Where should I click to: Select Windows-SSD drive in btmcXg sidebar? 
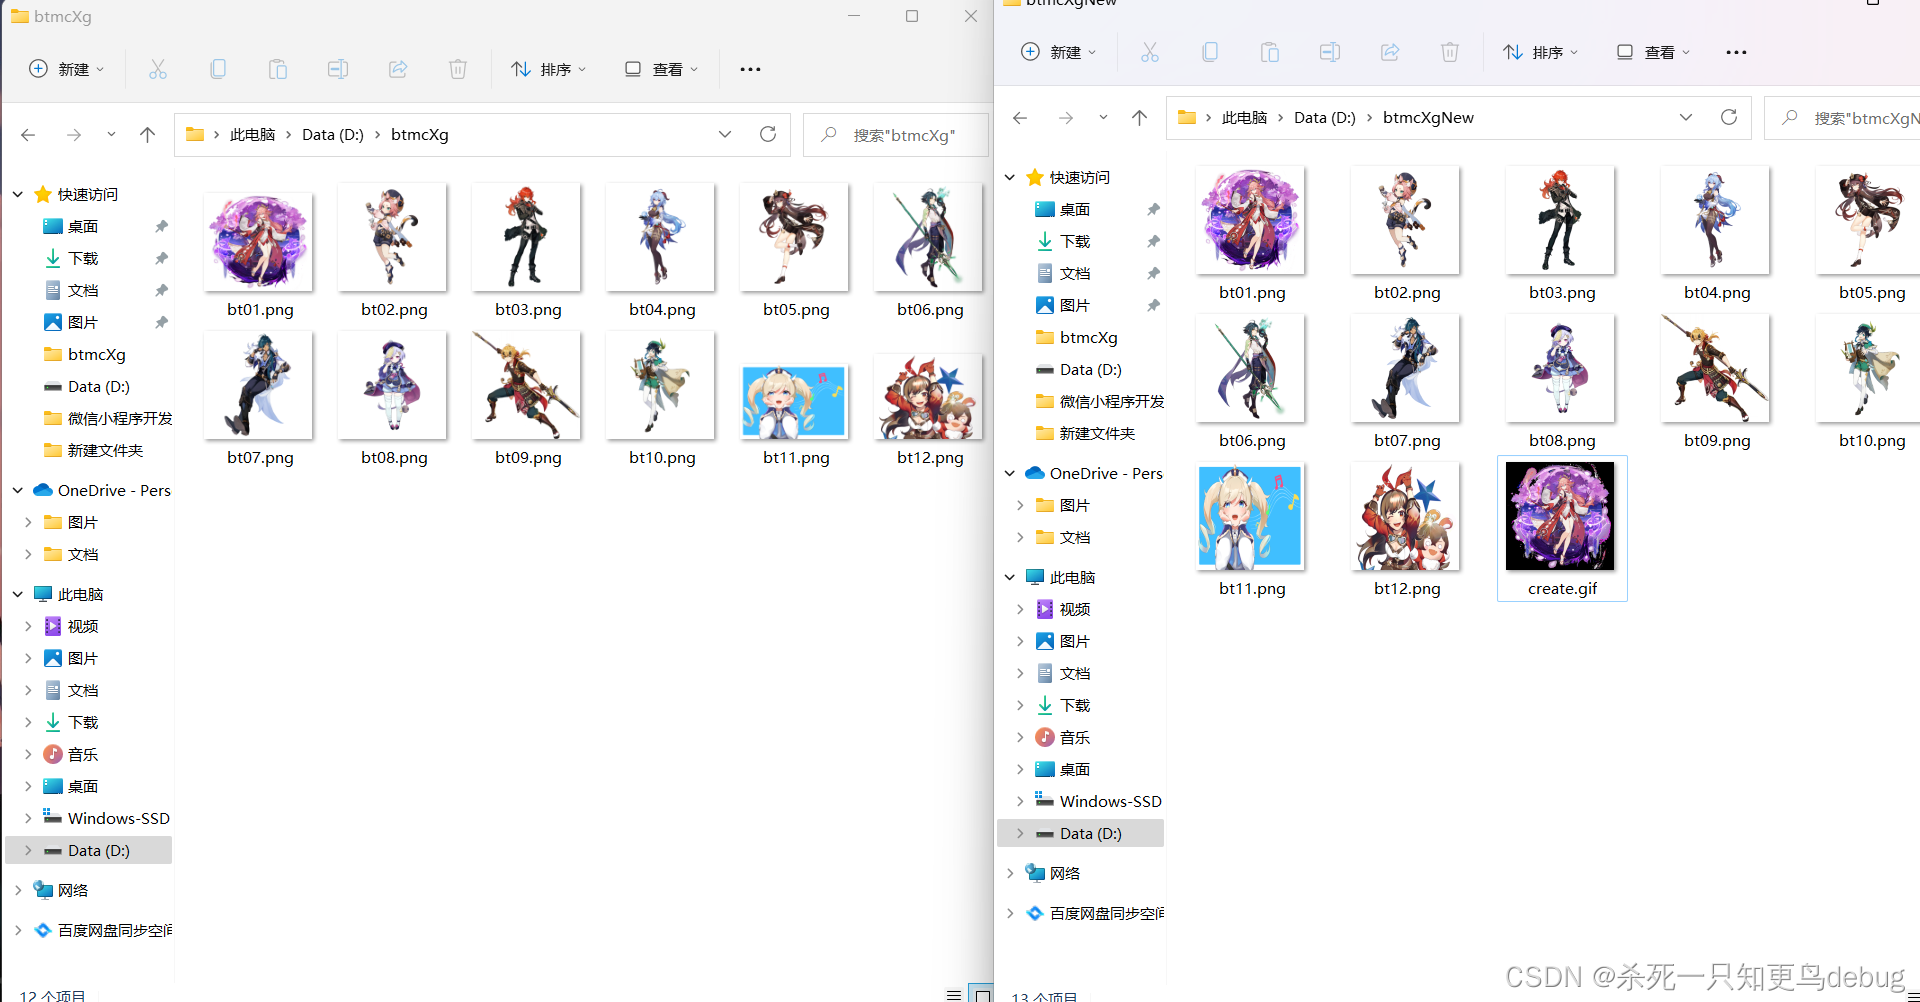[x=106, y=818]
